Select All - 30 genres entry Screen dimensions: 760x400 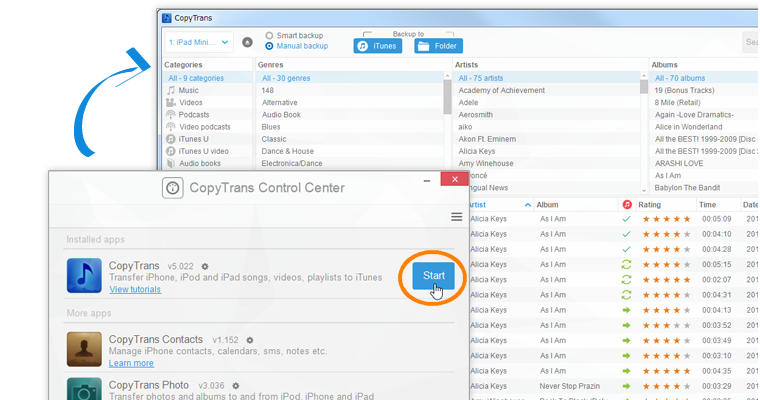pyautogui.click(x=350, y=78)
